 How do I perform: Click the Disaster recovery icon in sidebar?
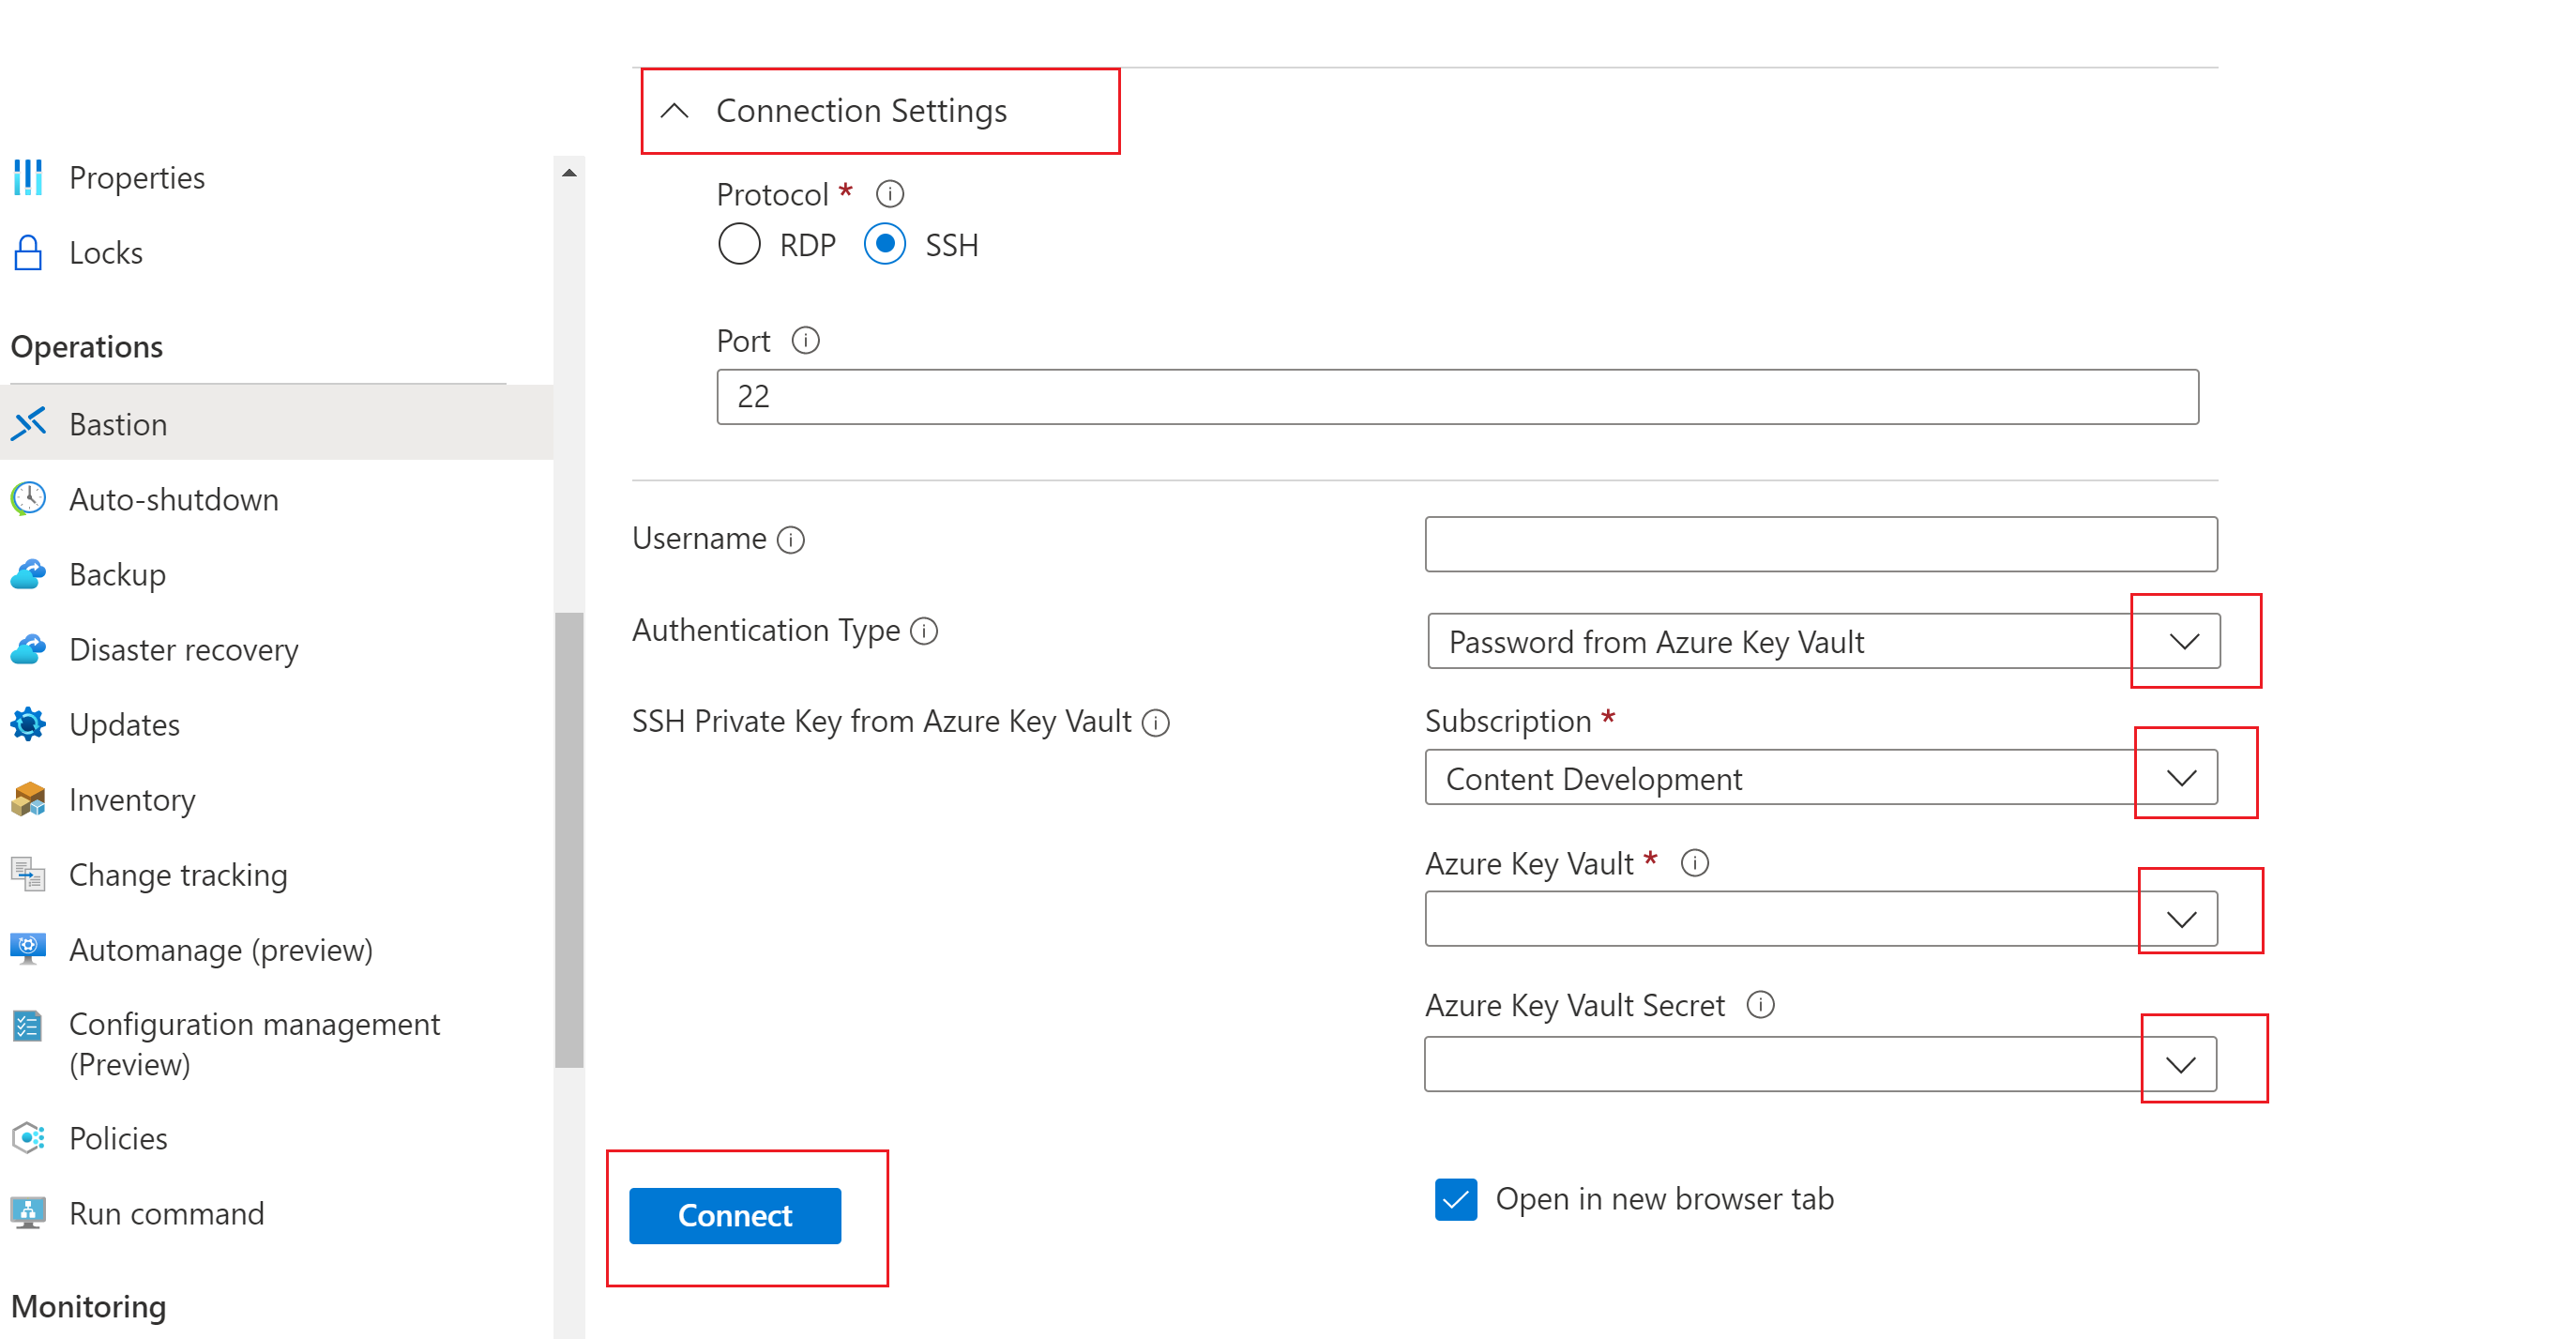click(x=31, y=649)
